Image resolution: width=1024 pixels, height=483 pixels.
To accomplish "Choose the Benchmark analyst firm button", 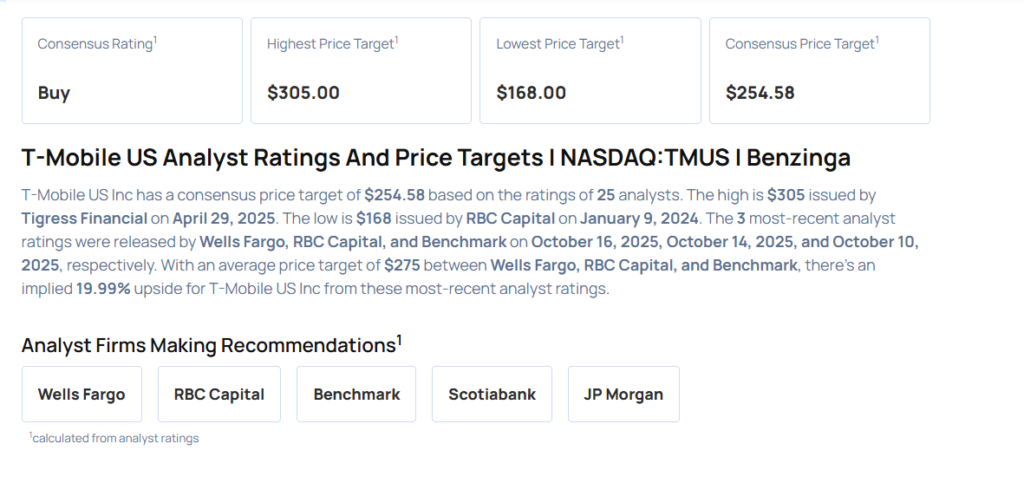I will (356, 394).
